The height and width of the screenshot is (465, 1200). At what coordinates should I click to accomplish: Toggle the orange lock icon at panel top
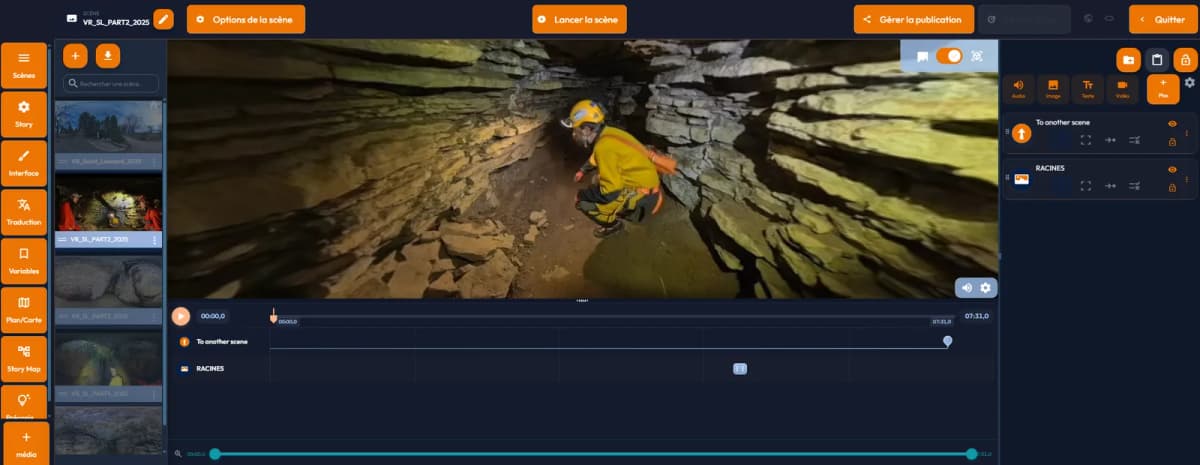pyautogui.click(x=1186, y=60)
